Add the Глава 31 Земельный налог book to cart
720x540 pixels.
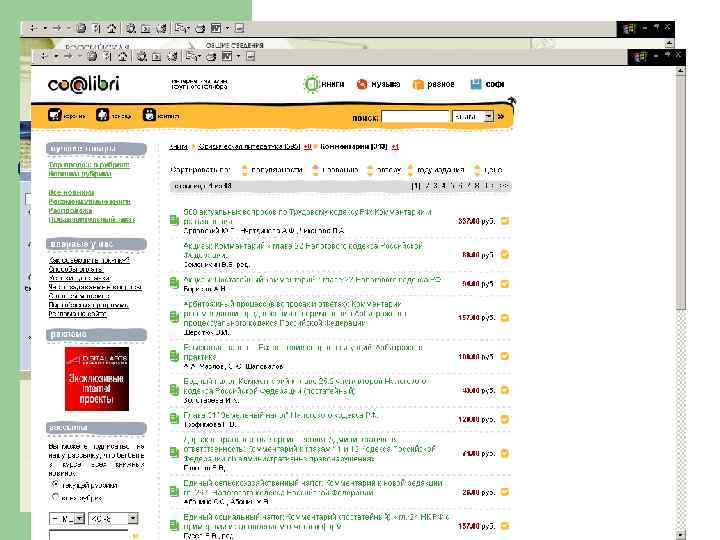point(505,419)
